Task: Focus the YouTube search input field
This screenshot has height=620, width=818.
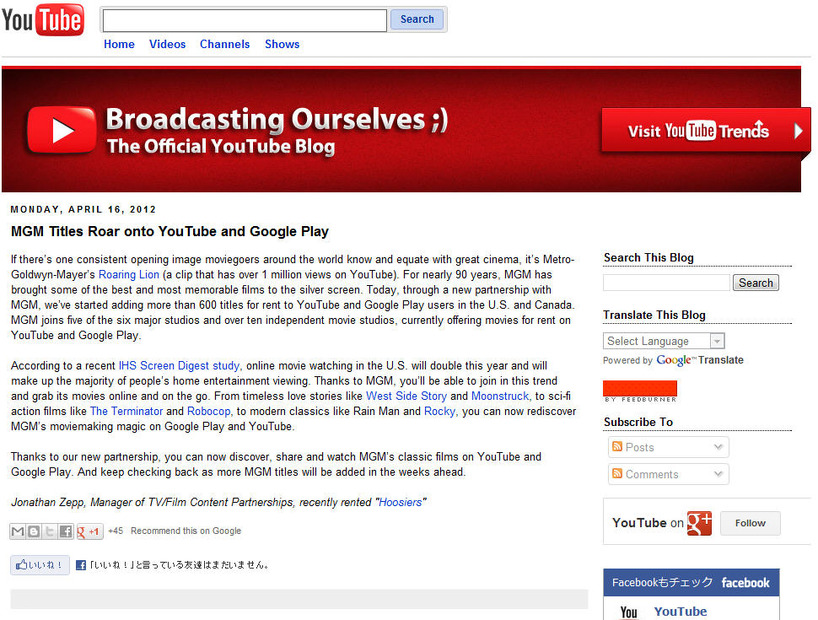Action: [x=245, y=20]
